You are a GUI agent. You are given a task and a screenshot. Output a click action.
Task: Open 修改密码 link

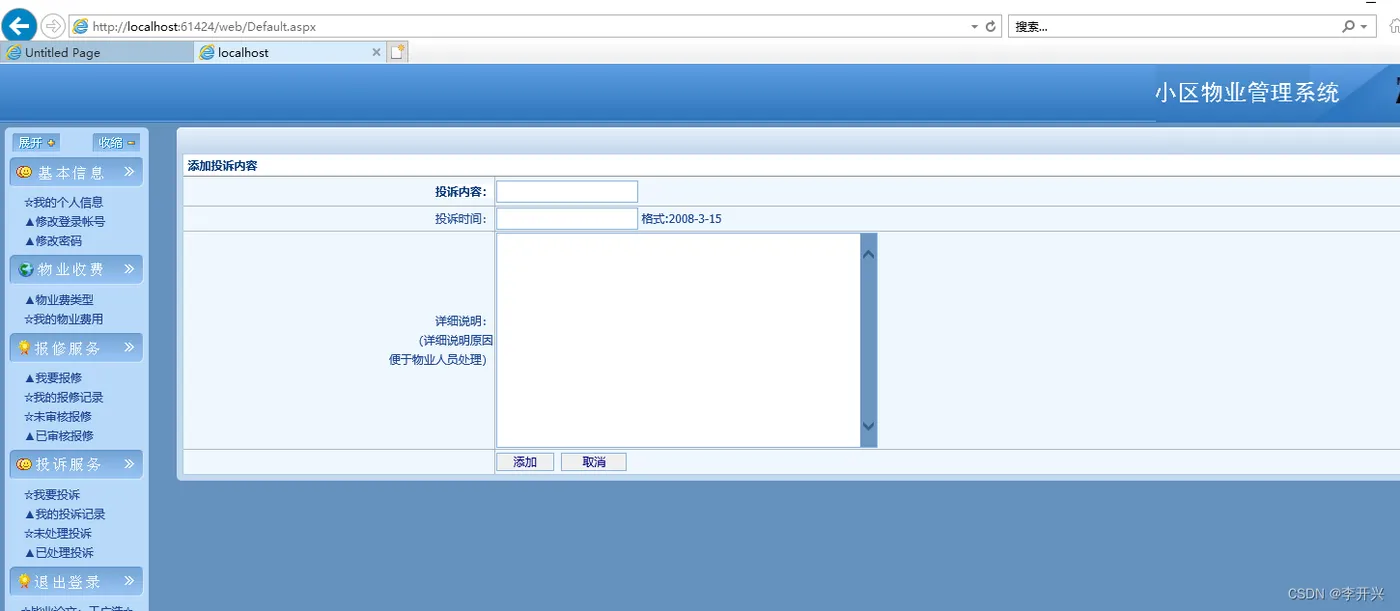(x=53, y=241)
